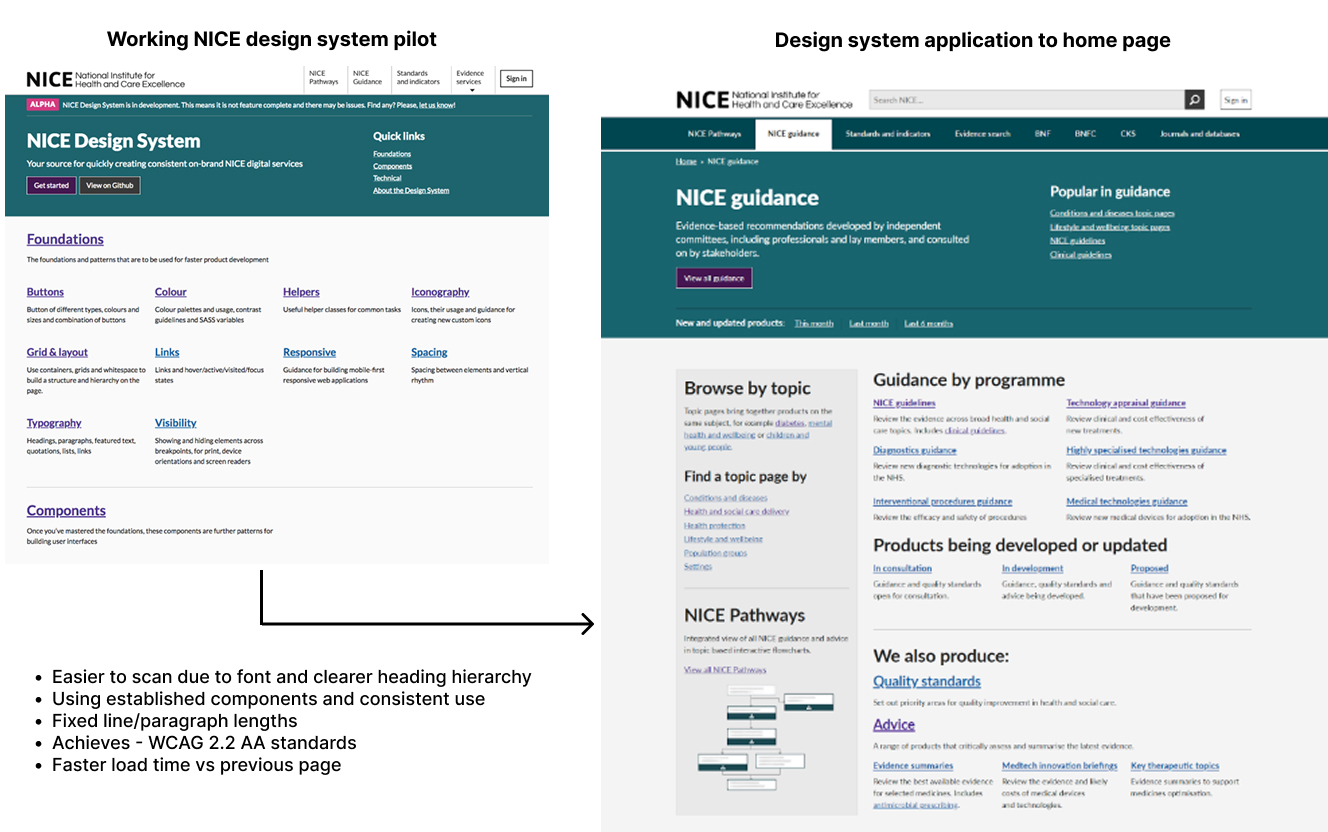Open the Typography link
Screen dimensions: 1328x832
pyautogui.click(x=54, y=423)
